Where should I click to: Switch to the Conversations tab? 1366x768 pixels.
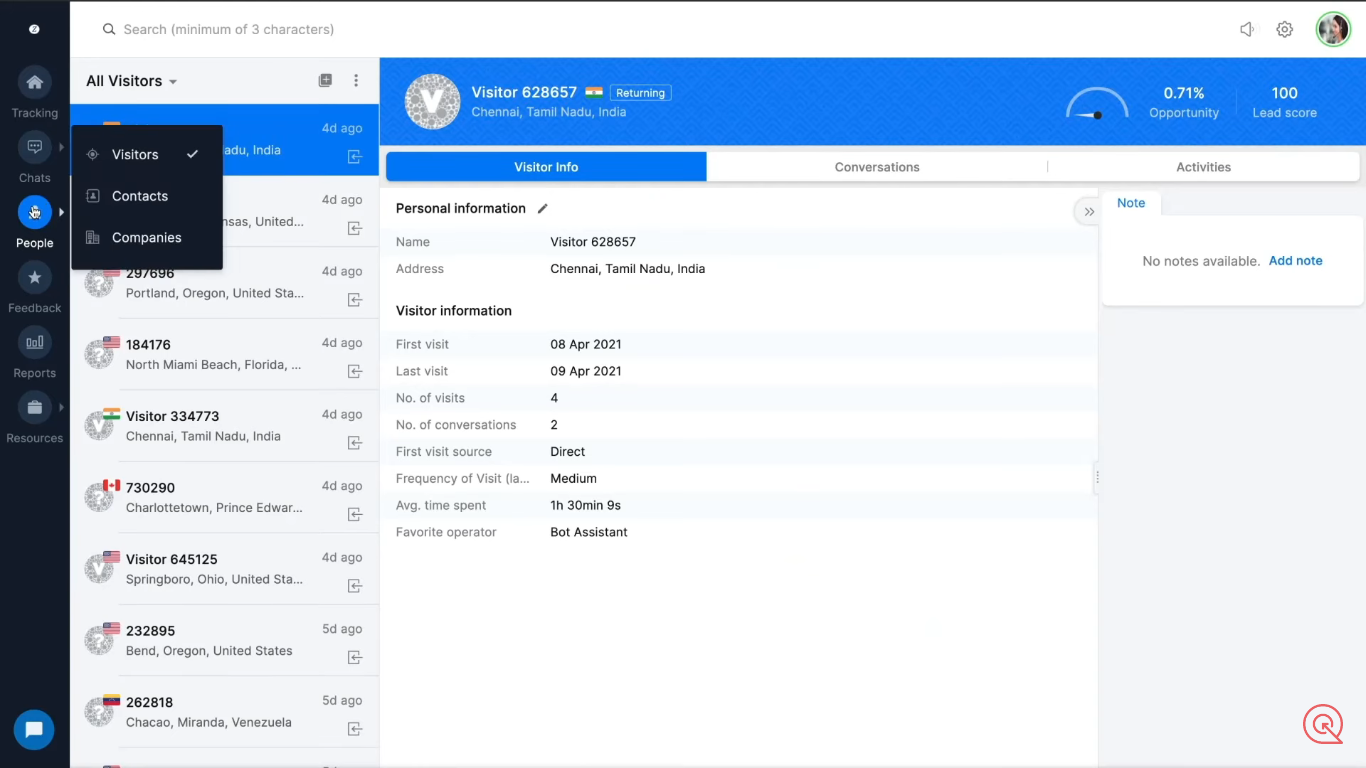pos(877,167)
